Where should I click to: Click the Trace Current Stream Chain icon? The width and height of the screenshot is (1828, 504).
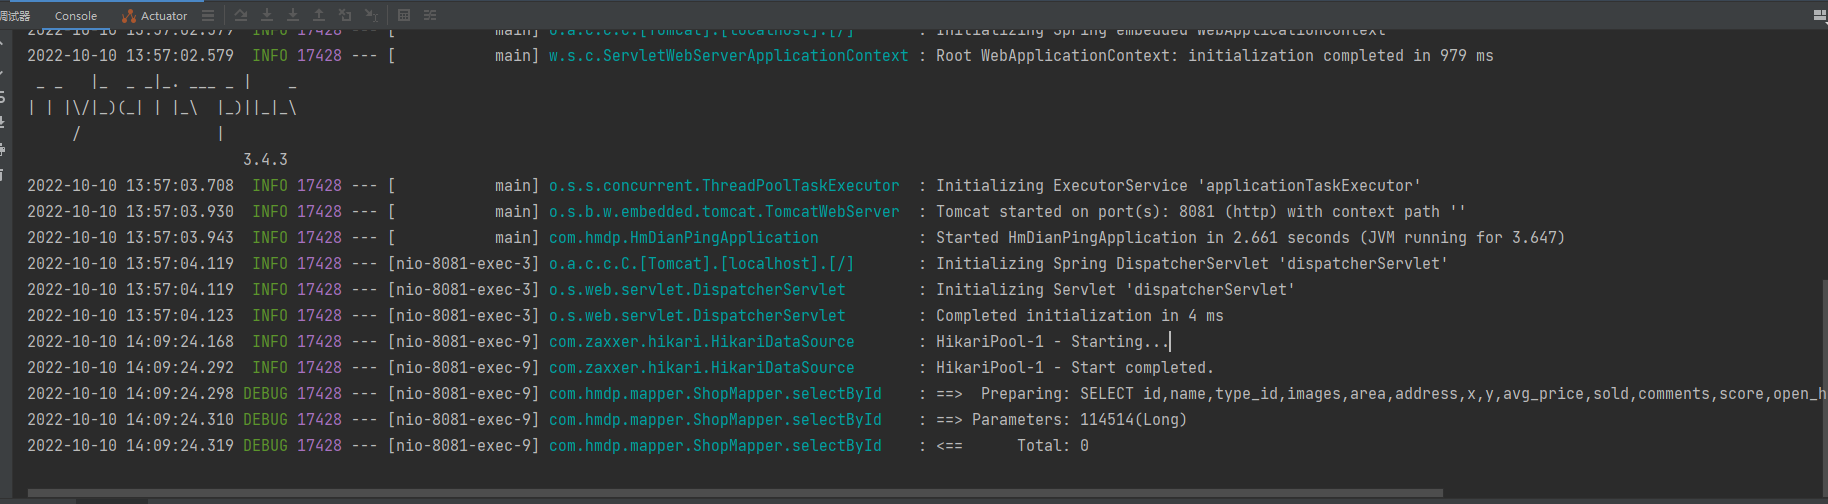tap(430, 15)
